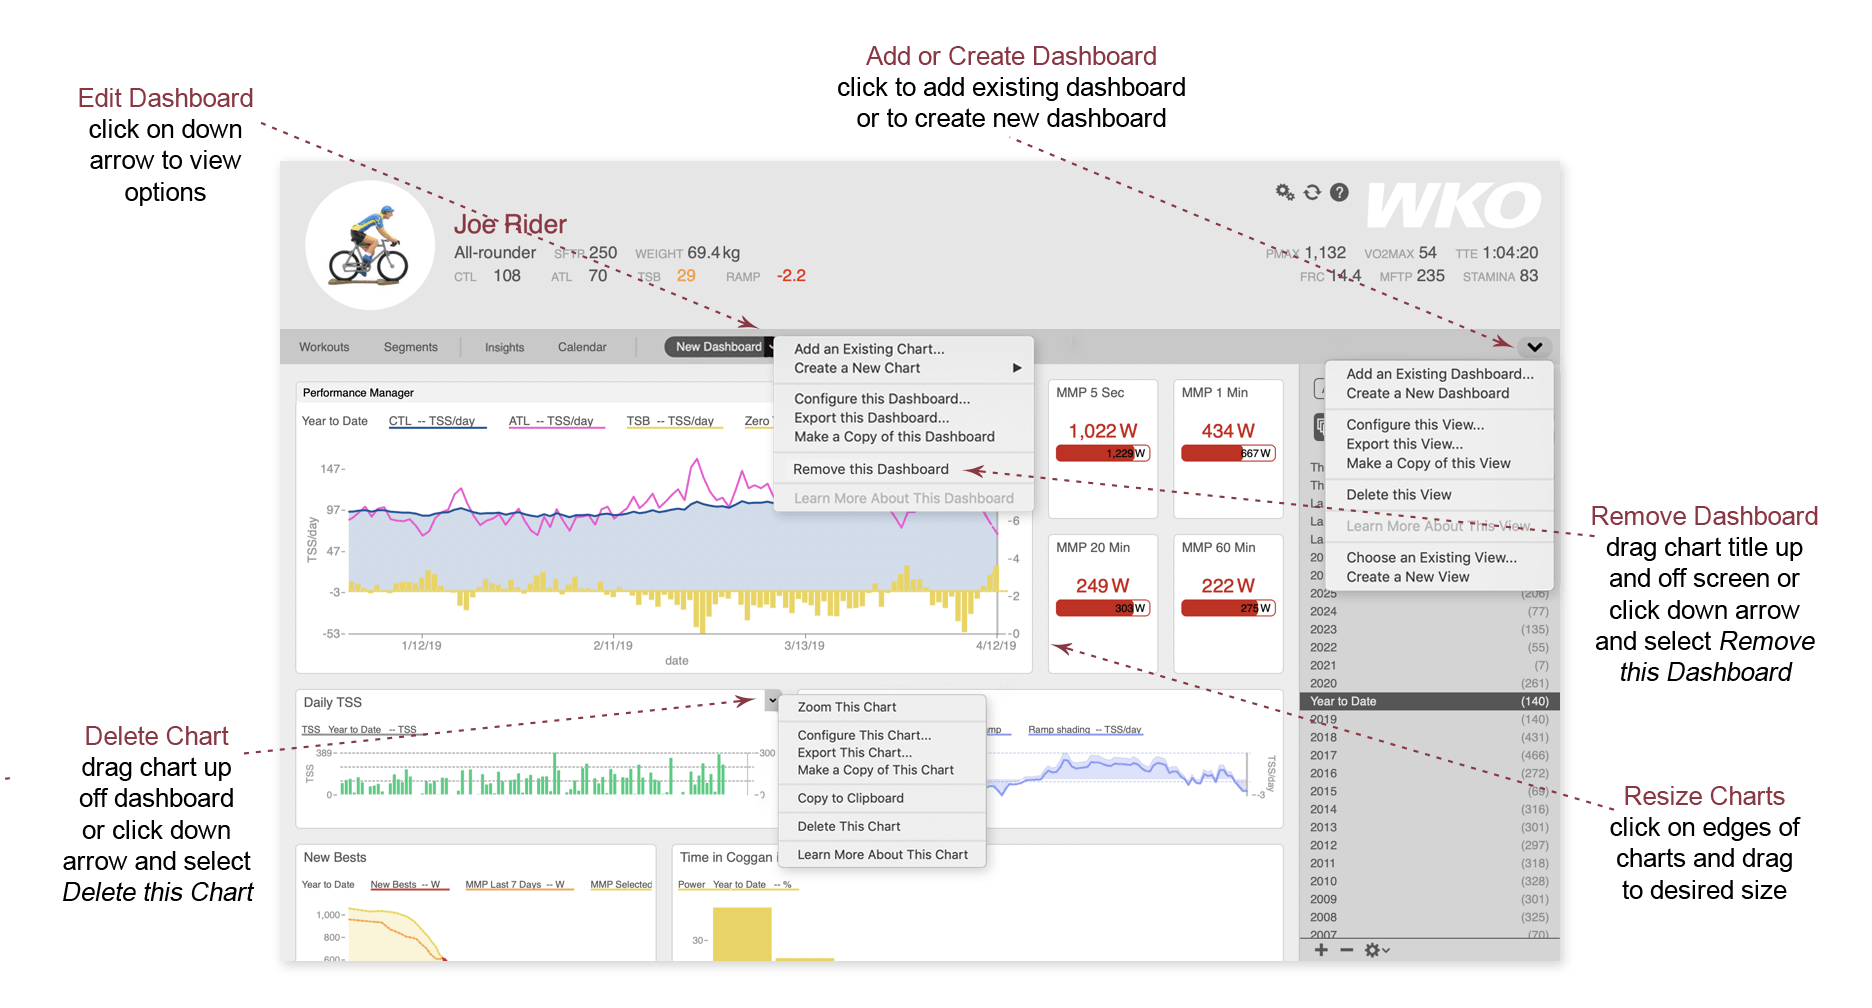The image size is (1872, 1008).
Task: Click the STAMINA value 83 in header
Action: click(x=1529, y=276)
